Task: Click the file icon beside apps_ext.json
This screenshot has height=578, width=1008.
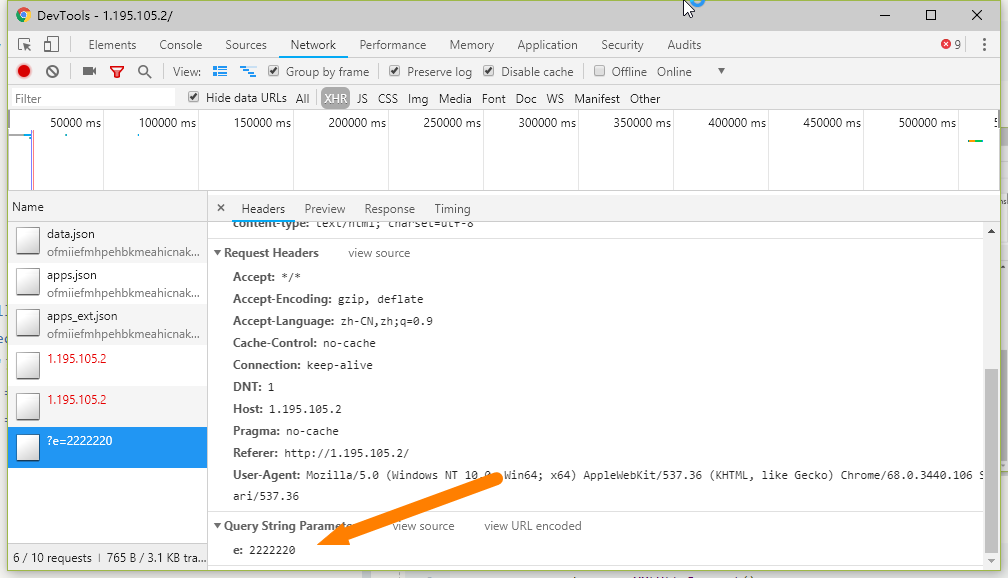Action: [x=28, y=323]
